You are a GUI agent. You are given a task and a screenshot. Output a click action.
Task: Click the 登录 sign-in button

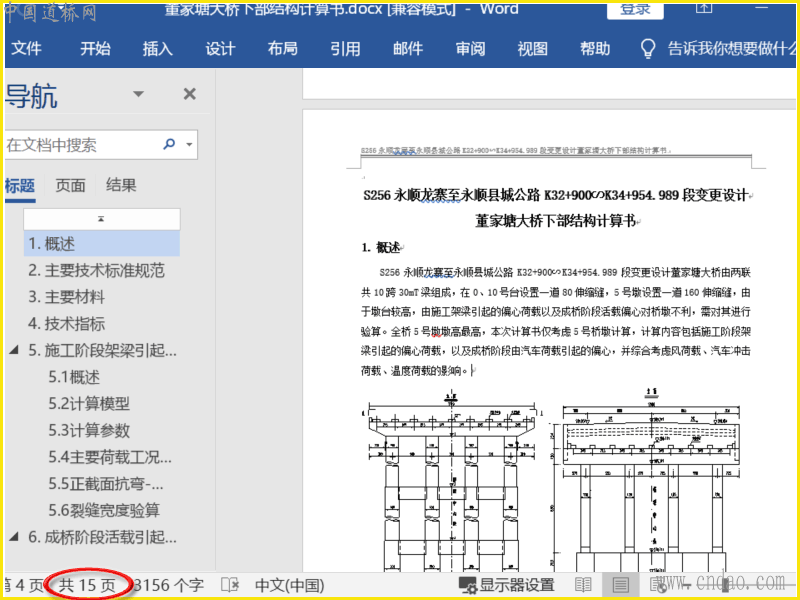coord(635,10)
